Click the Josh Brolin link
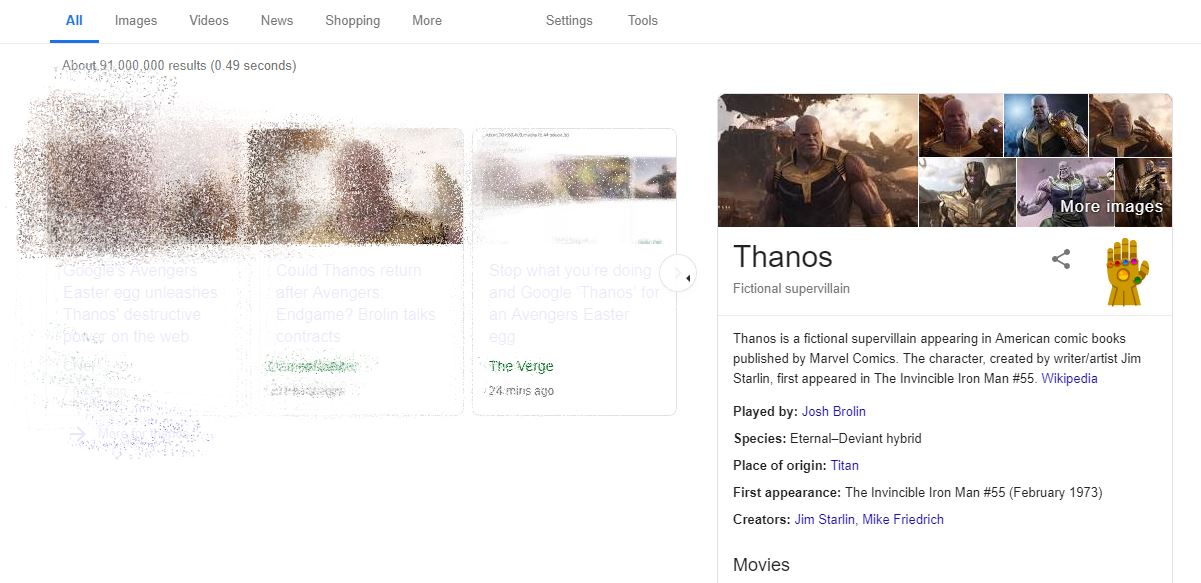Screen dimensions: 1201x583 click(833, 411)
